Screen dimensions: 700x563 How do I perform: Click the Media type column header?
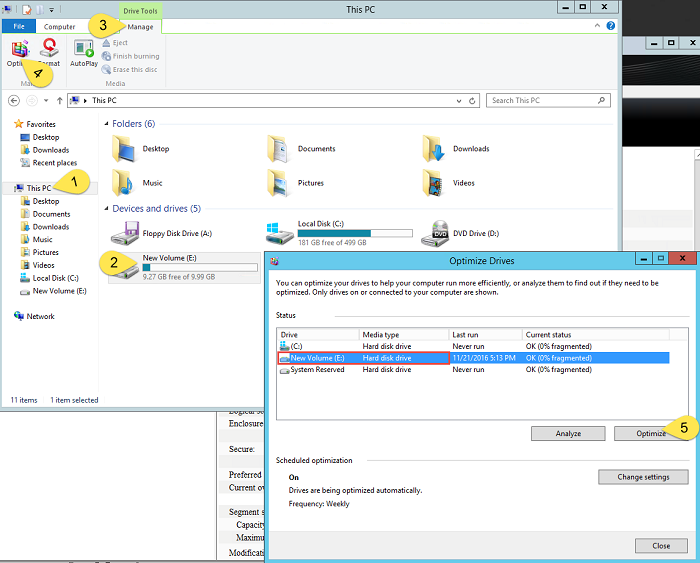(404, 335)
